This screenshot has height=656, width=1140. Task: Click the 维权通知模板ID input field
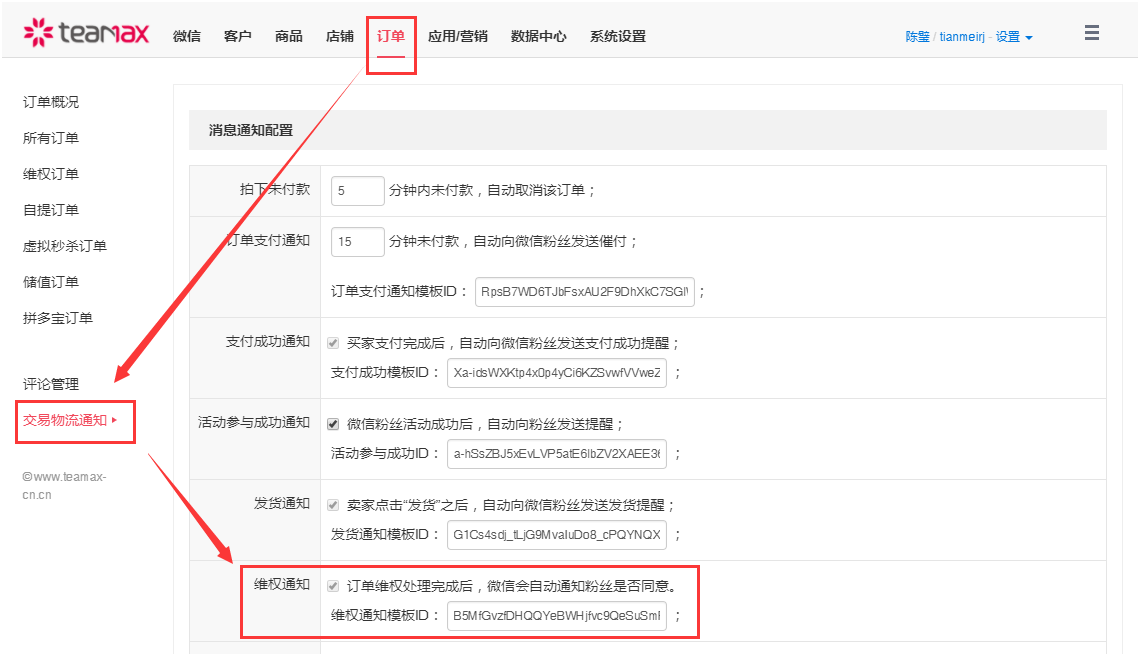556,616
